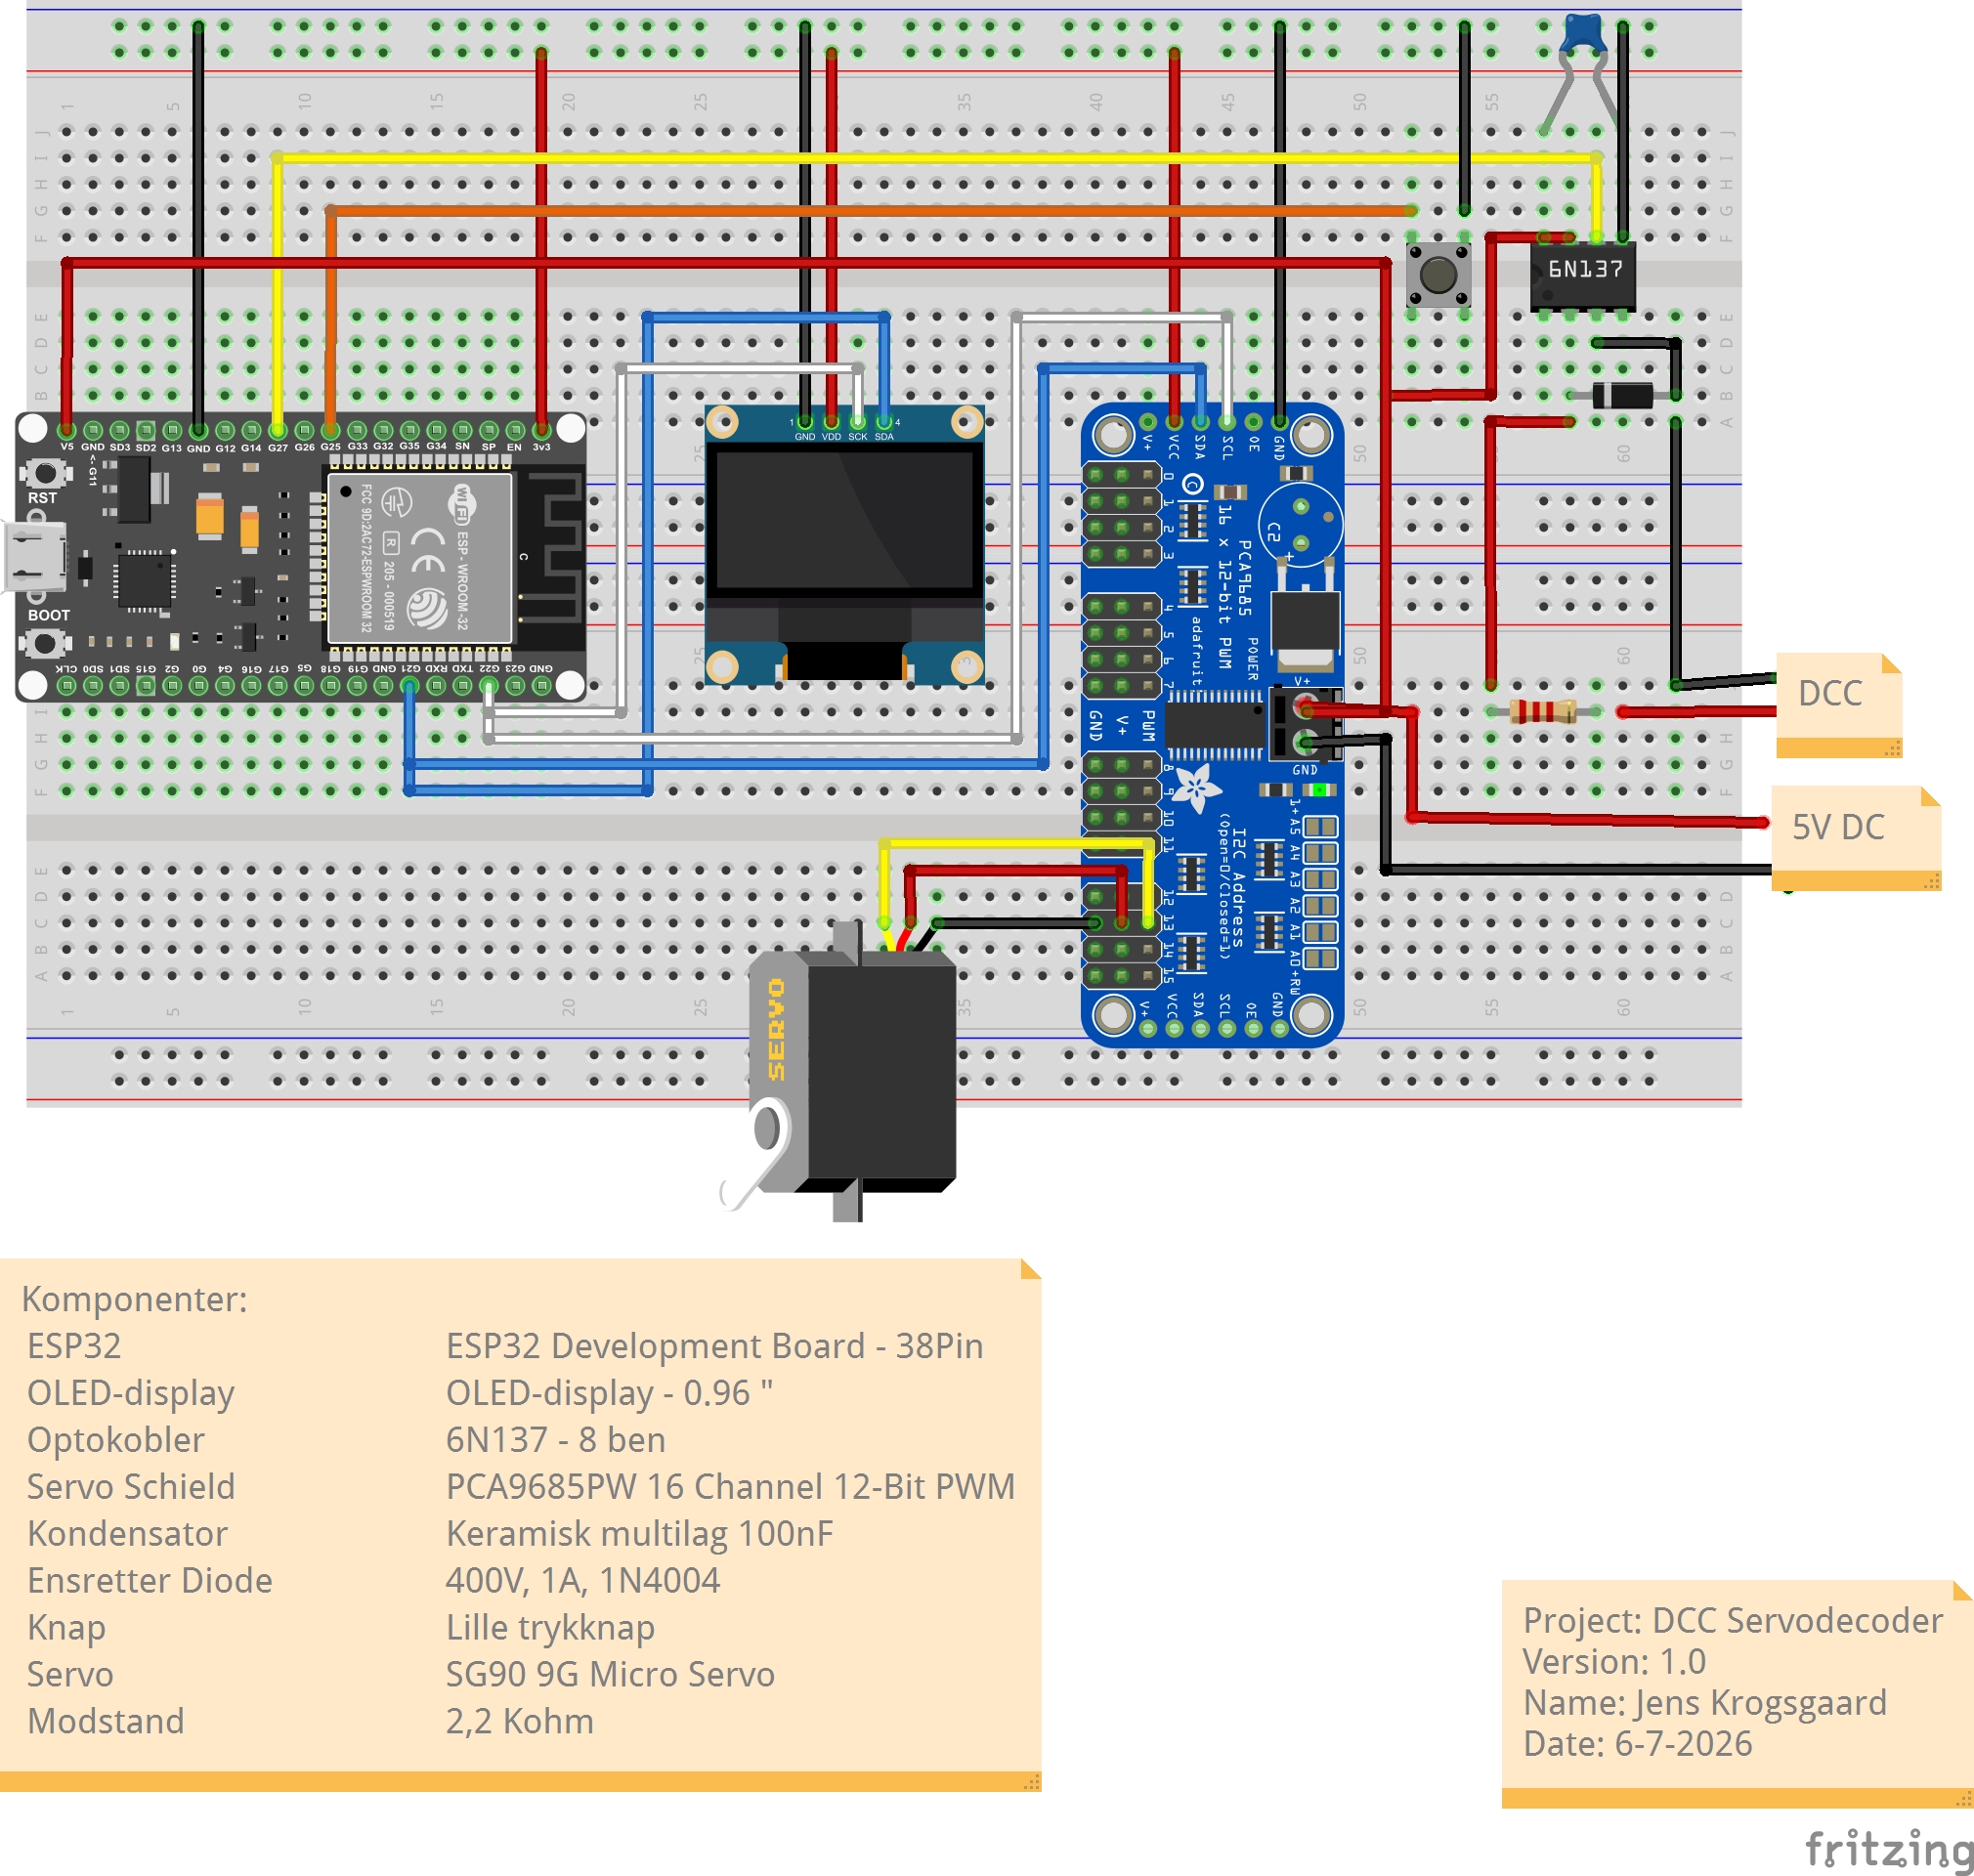Click the '6N137 - 8 ben' text

coord(556,1440)
